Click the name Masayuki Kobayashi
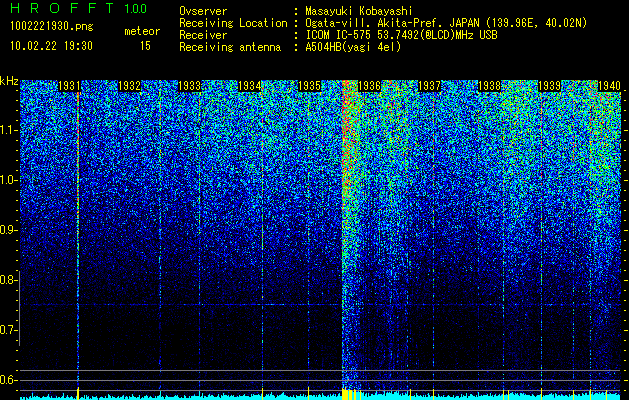Screen dimensions: 629x400 tap(359, 11)
